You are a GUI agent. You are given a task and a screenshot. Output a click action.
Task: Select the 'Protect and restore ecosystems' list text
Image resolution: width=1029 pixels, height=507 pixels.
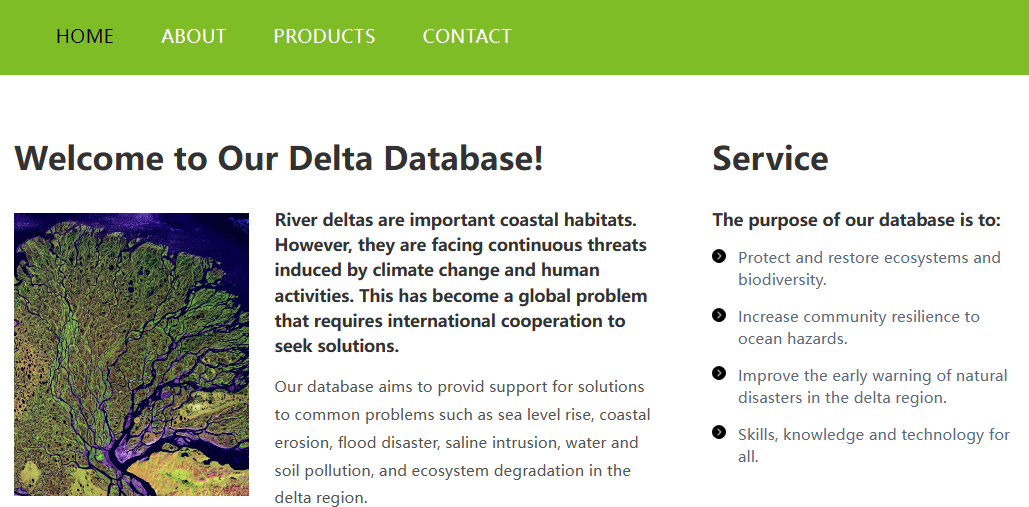[x=868, y=268]
